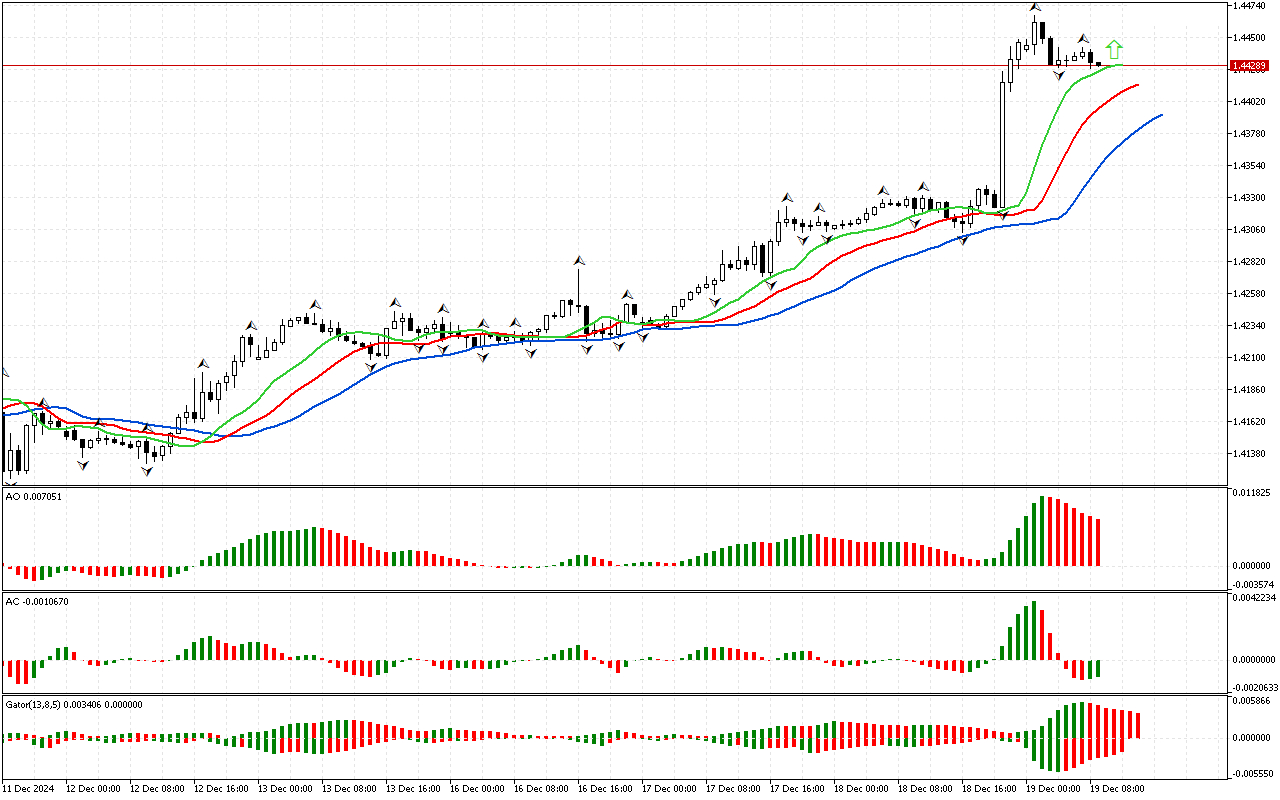Click the green up arrow signal
The width and height of the screenshot is (1280, 800).
tap(1114, 50)
